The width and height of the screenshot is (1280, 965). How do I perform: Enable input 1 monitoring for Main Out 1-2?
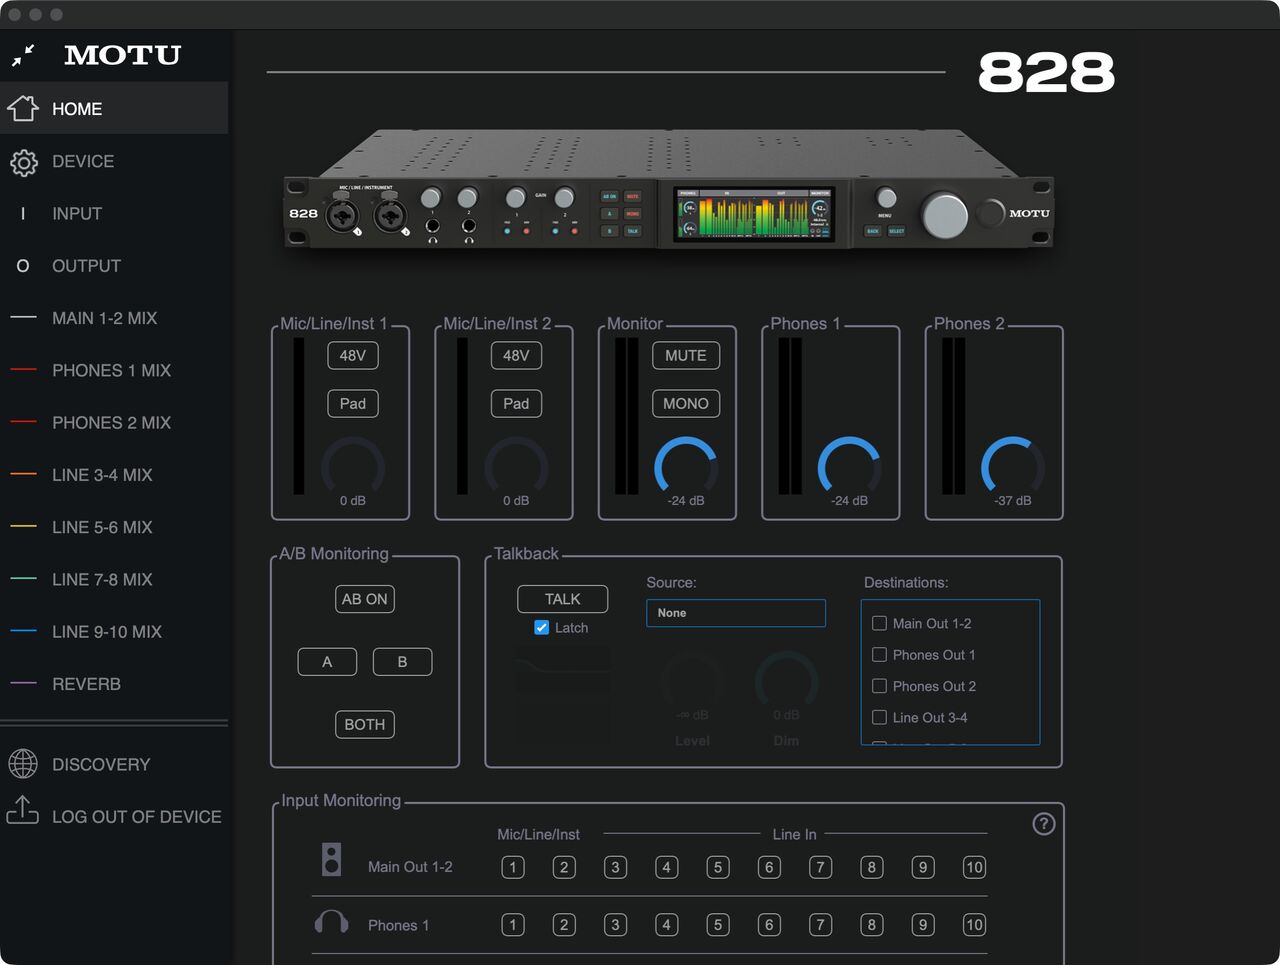coord(513,867)
